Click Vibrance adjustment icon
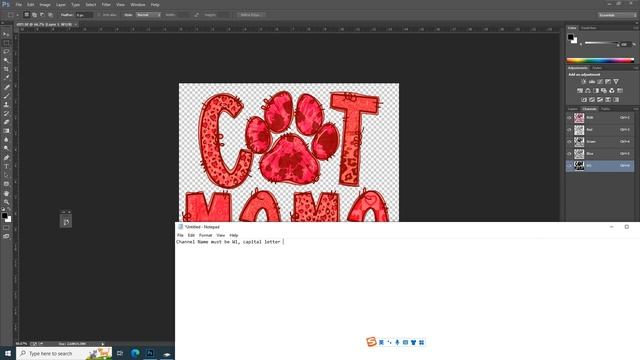Viewport: 640px width, 360px height. coord(616,82)
